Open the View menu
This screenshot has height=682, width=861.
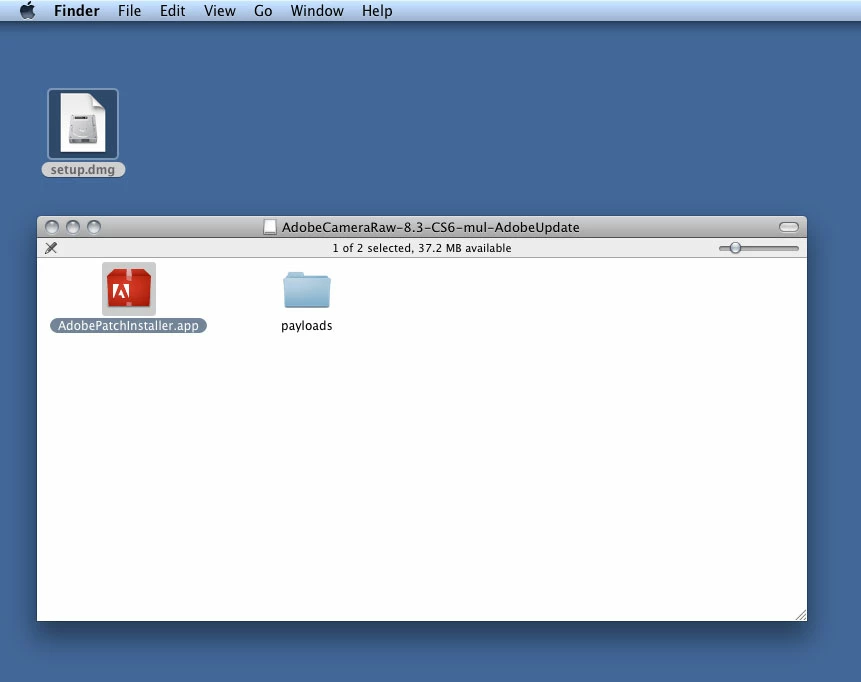point(220,10)
